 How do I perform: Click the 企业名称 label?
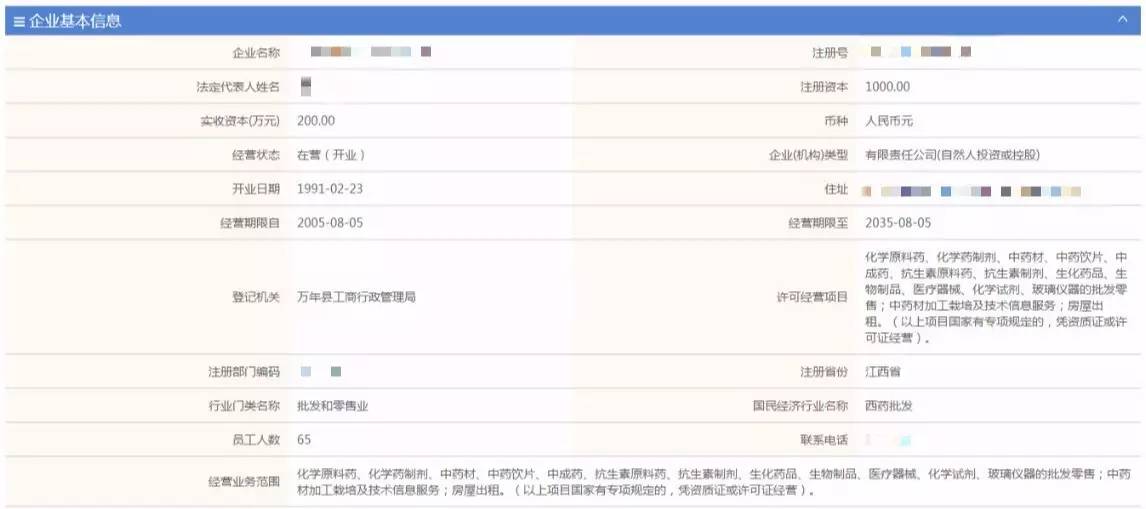pyautogui.click(x=255, y=52)
